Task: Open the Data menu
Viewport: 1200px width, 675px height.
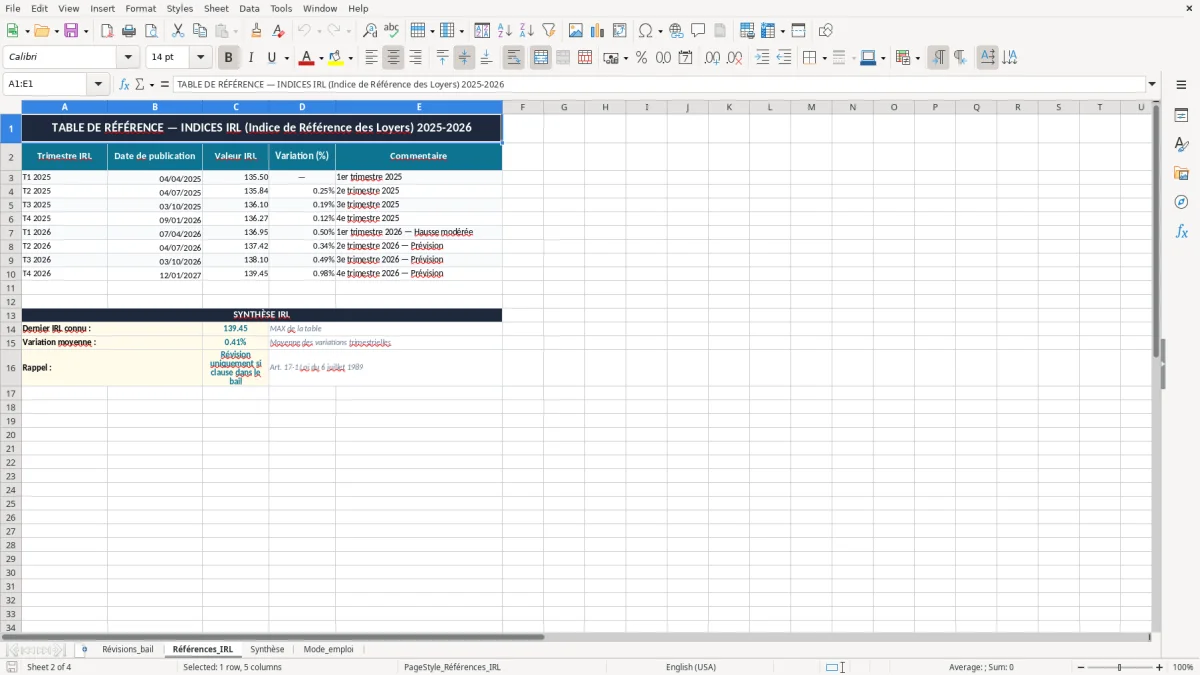Action: (x=249, y=8)
